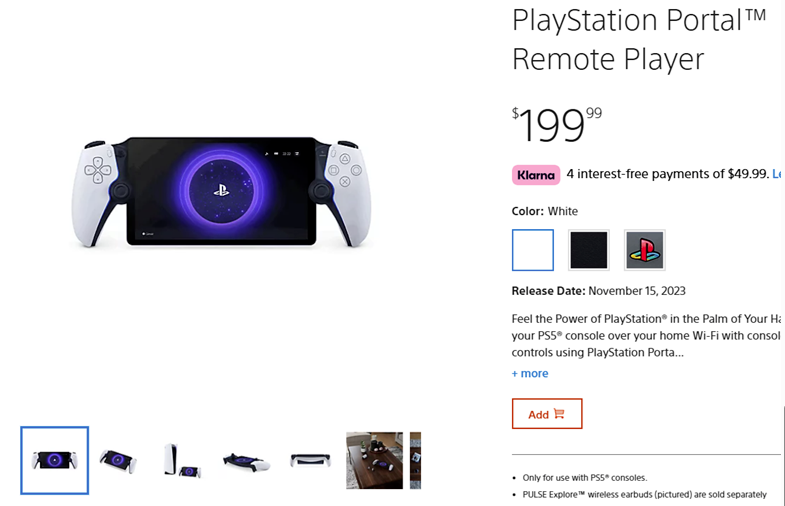The image size is (785, 506).
Task: Click the Add to cart button
Action: point(546,414)
